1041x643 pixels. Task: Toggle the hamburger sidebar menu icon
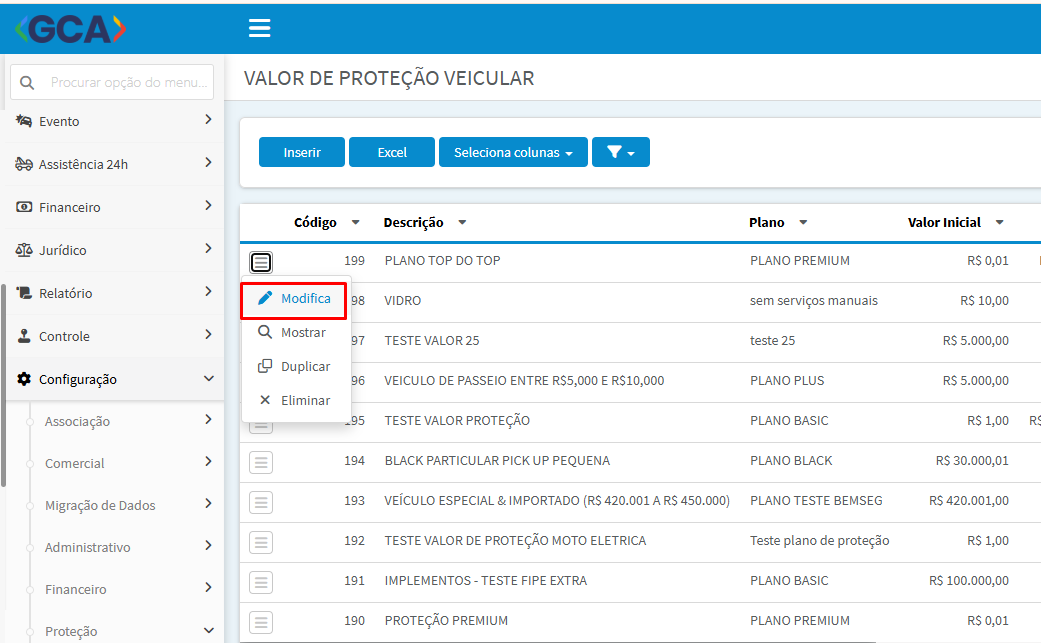259,28
